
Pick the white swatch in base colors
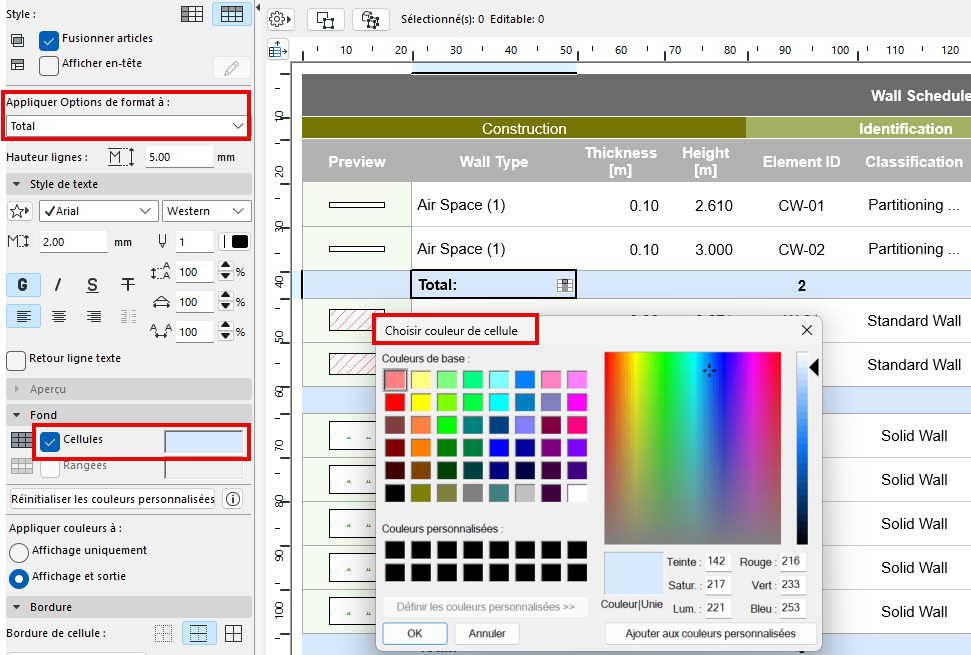click(577, 493)
